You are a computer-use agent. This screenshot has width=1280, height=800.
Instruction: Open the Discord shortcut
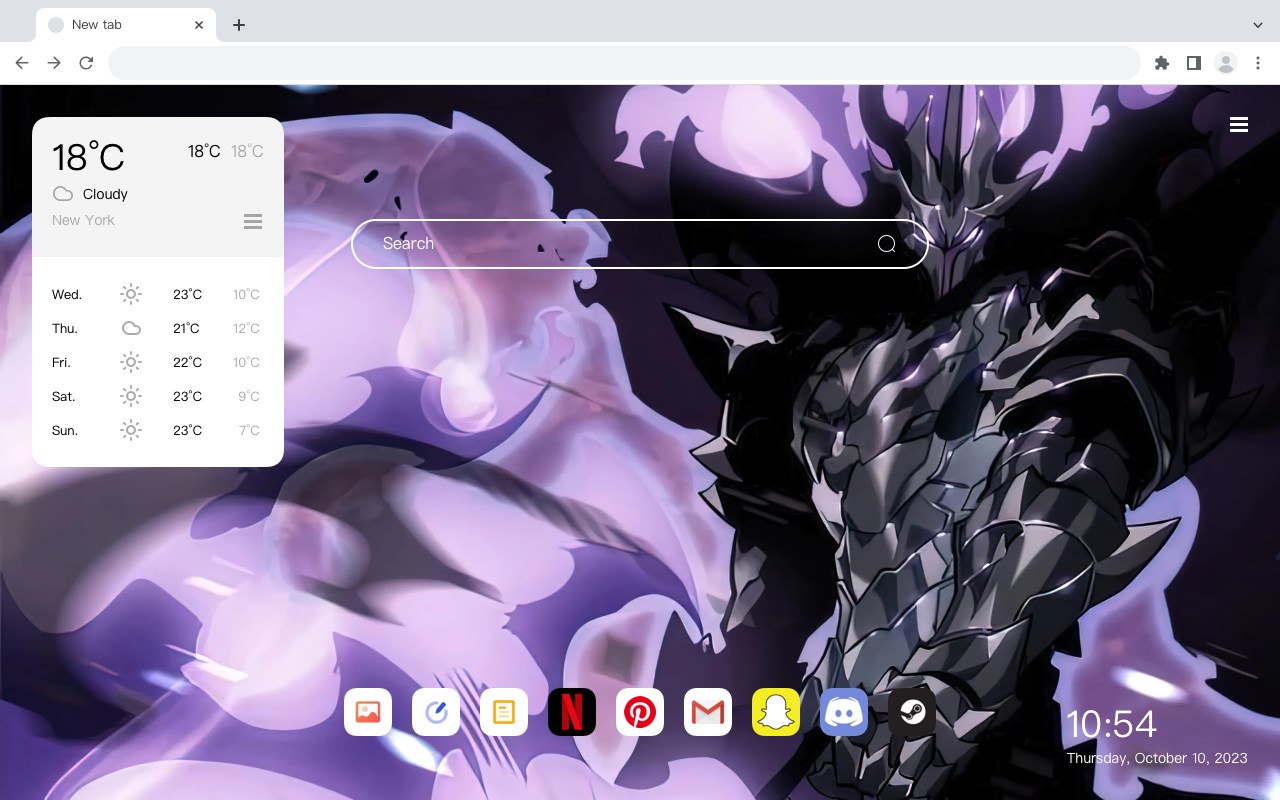click(844, 712)
